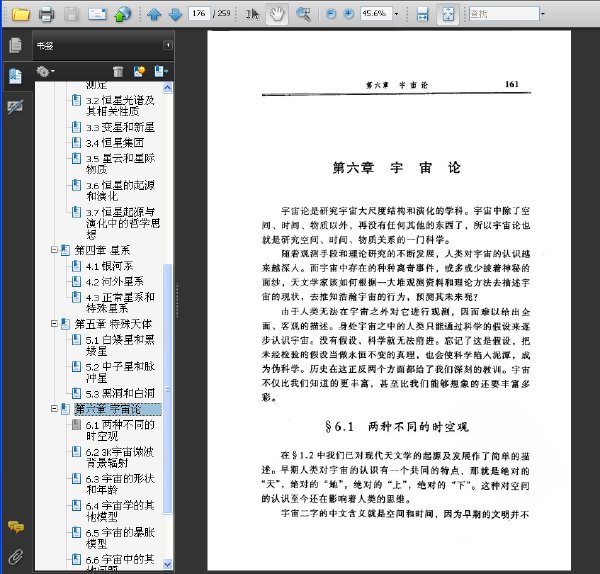The image size is (600, 574).
Task: Click the page number field showing 176
Action: point(199,14)
